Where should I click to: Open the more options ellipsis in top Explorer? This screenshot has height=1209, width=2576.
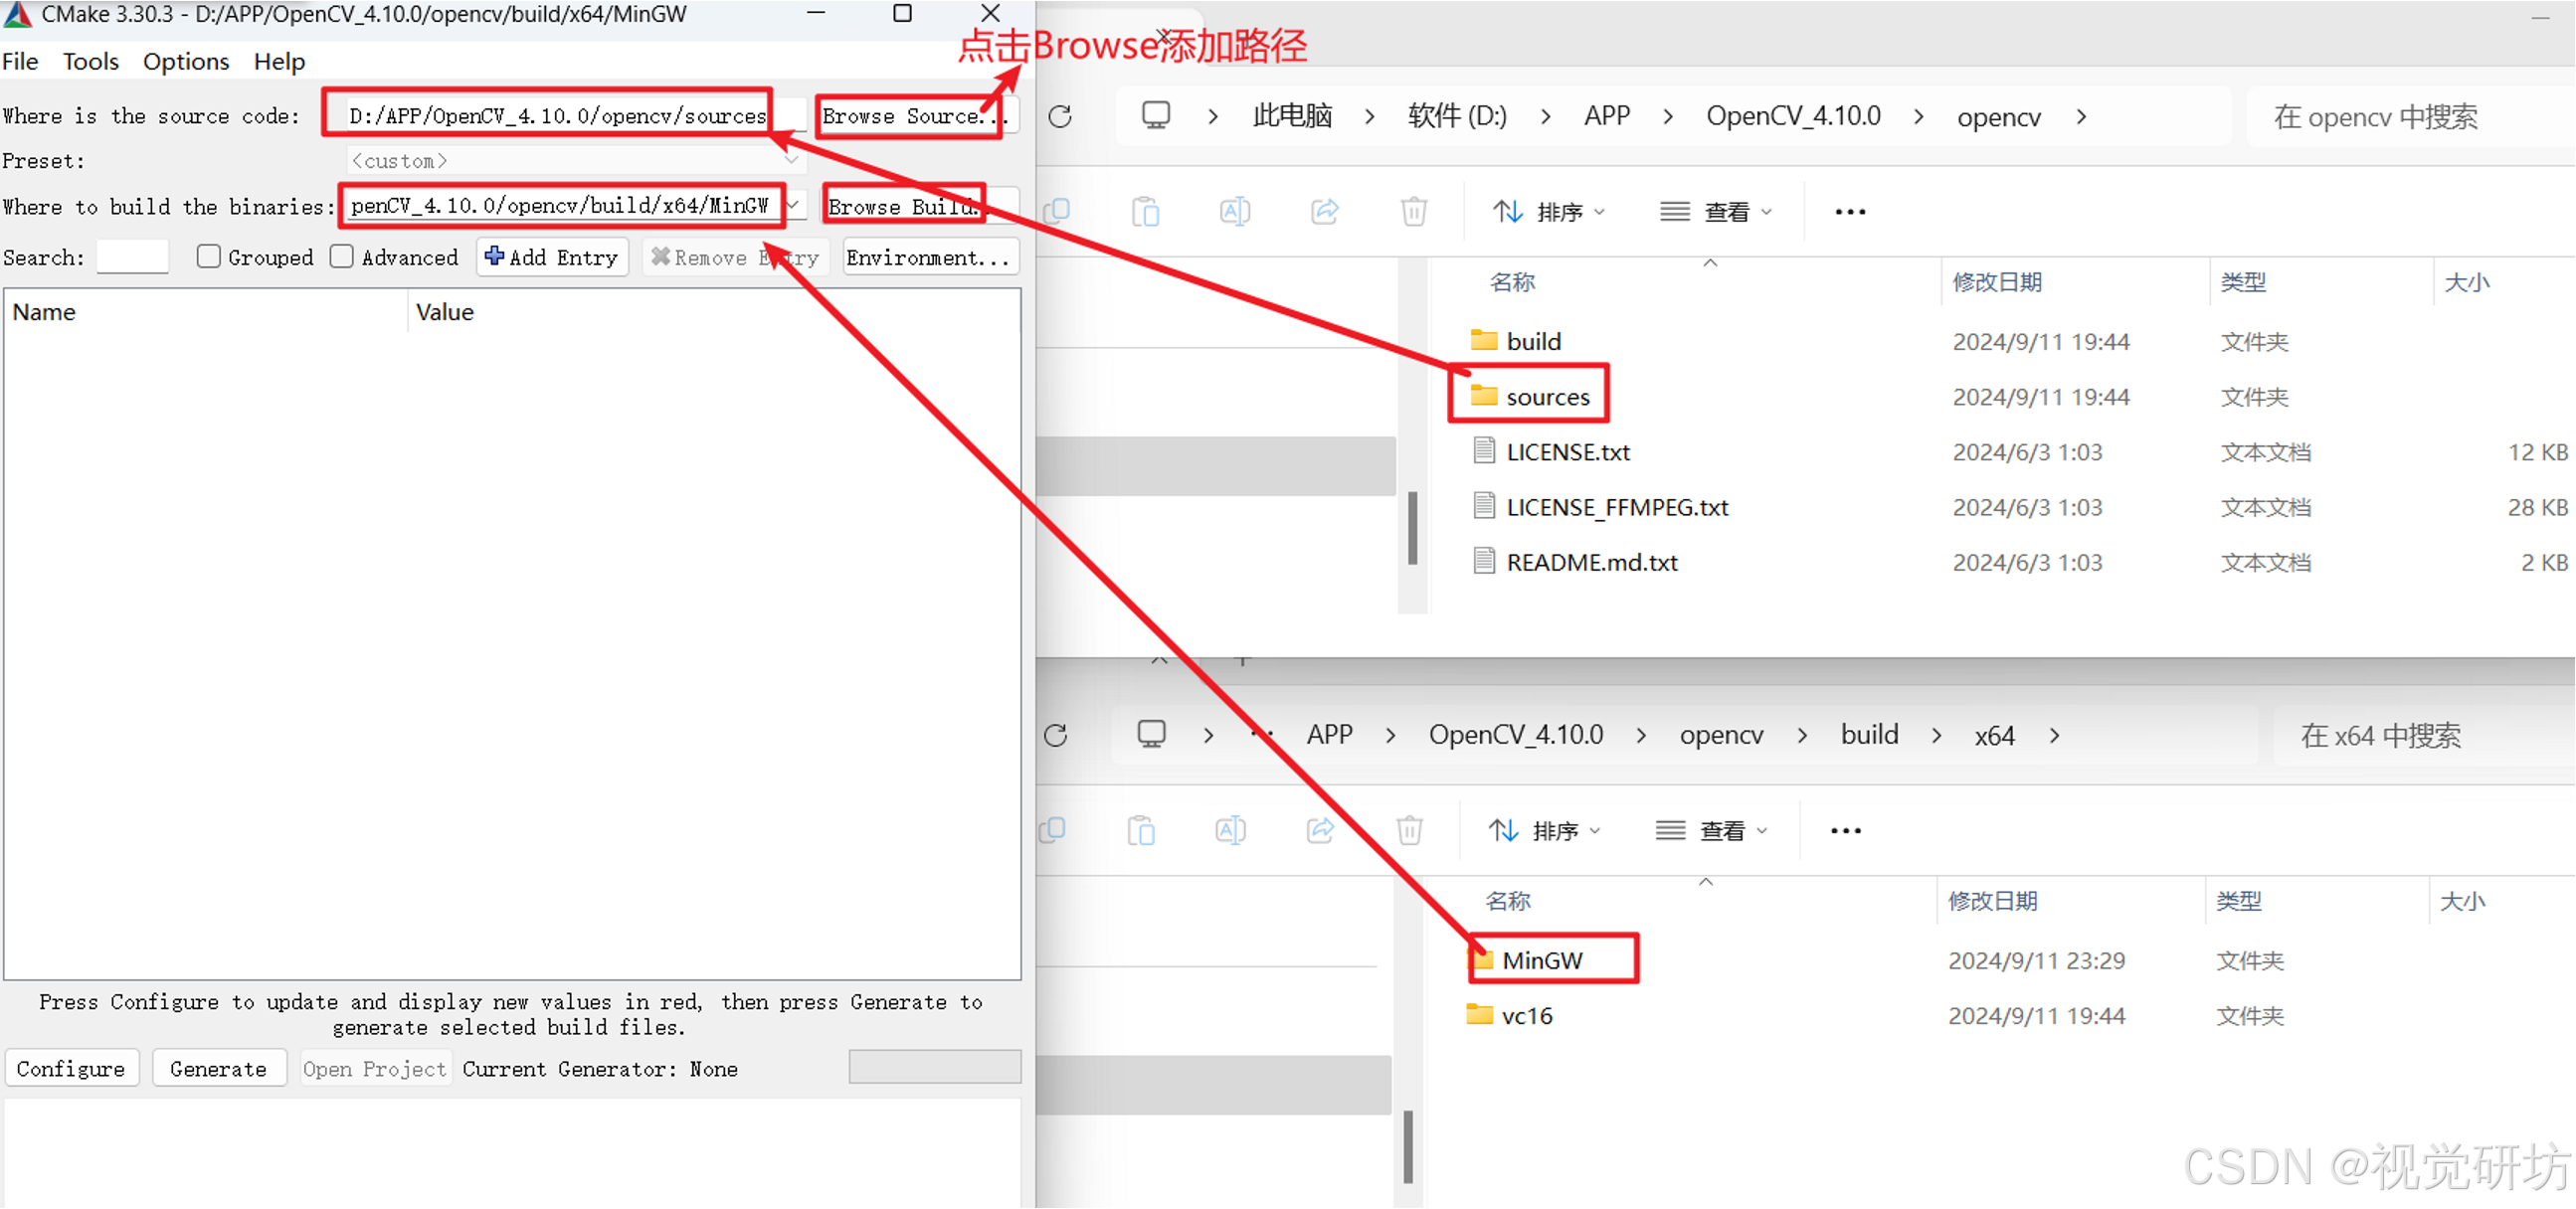coord(1850,211)
